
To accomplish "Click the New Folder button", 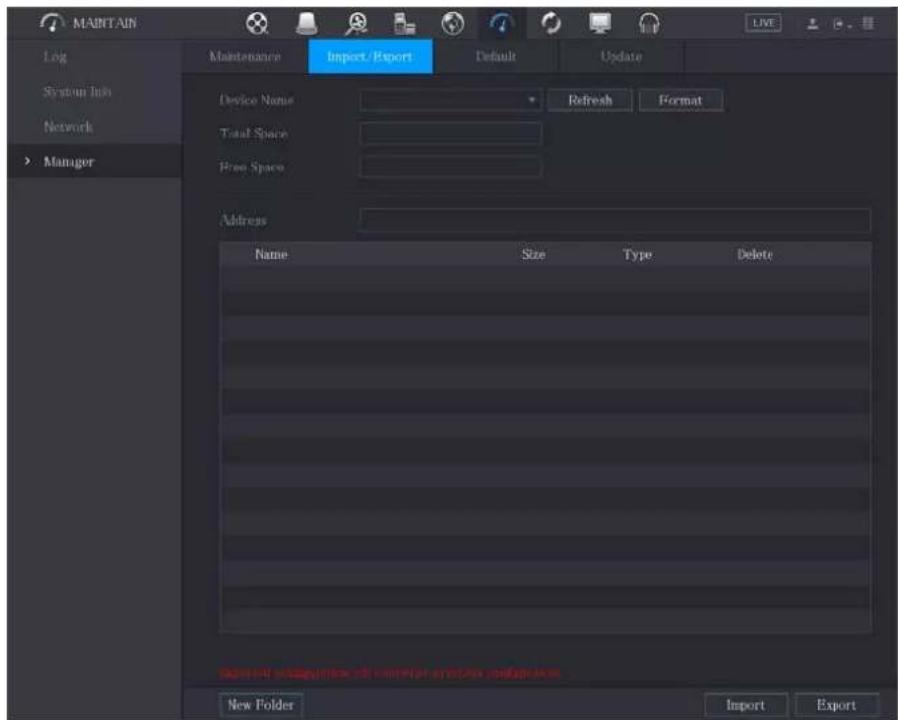I will tap(261, 705).
